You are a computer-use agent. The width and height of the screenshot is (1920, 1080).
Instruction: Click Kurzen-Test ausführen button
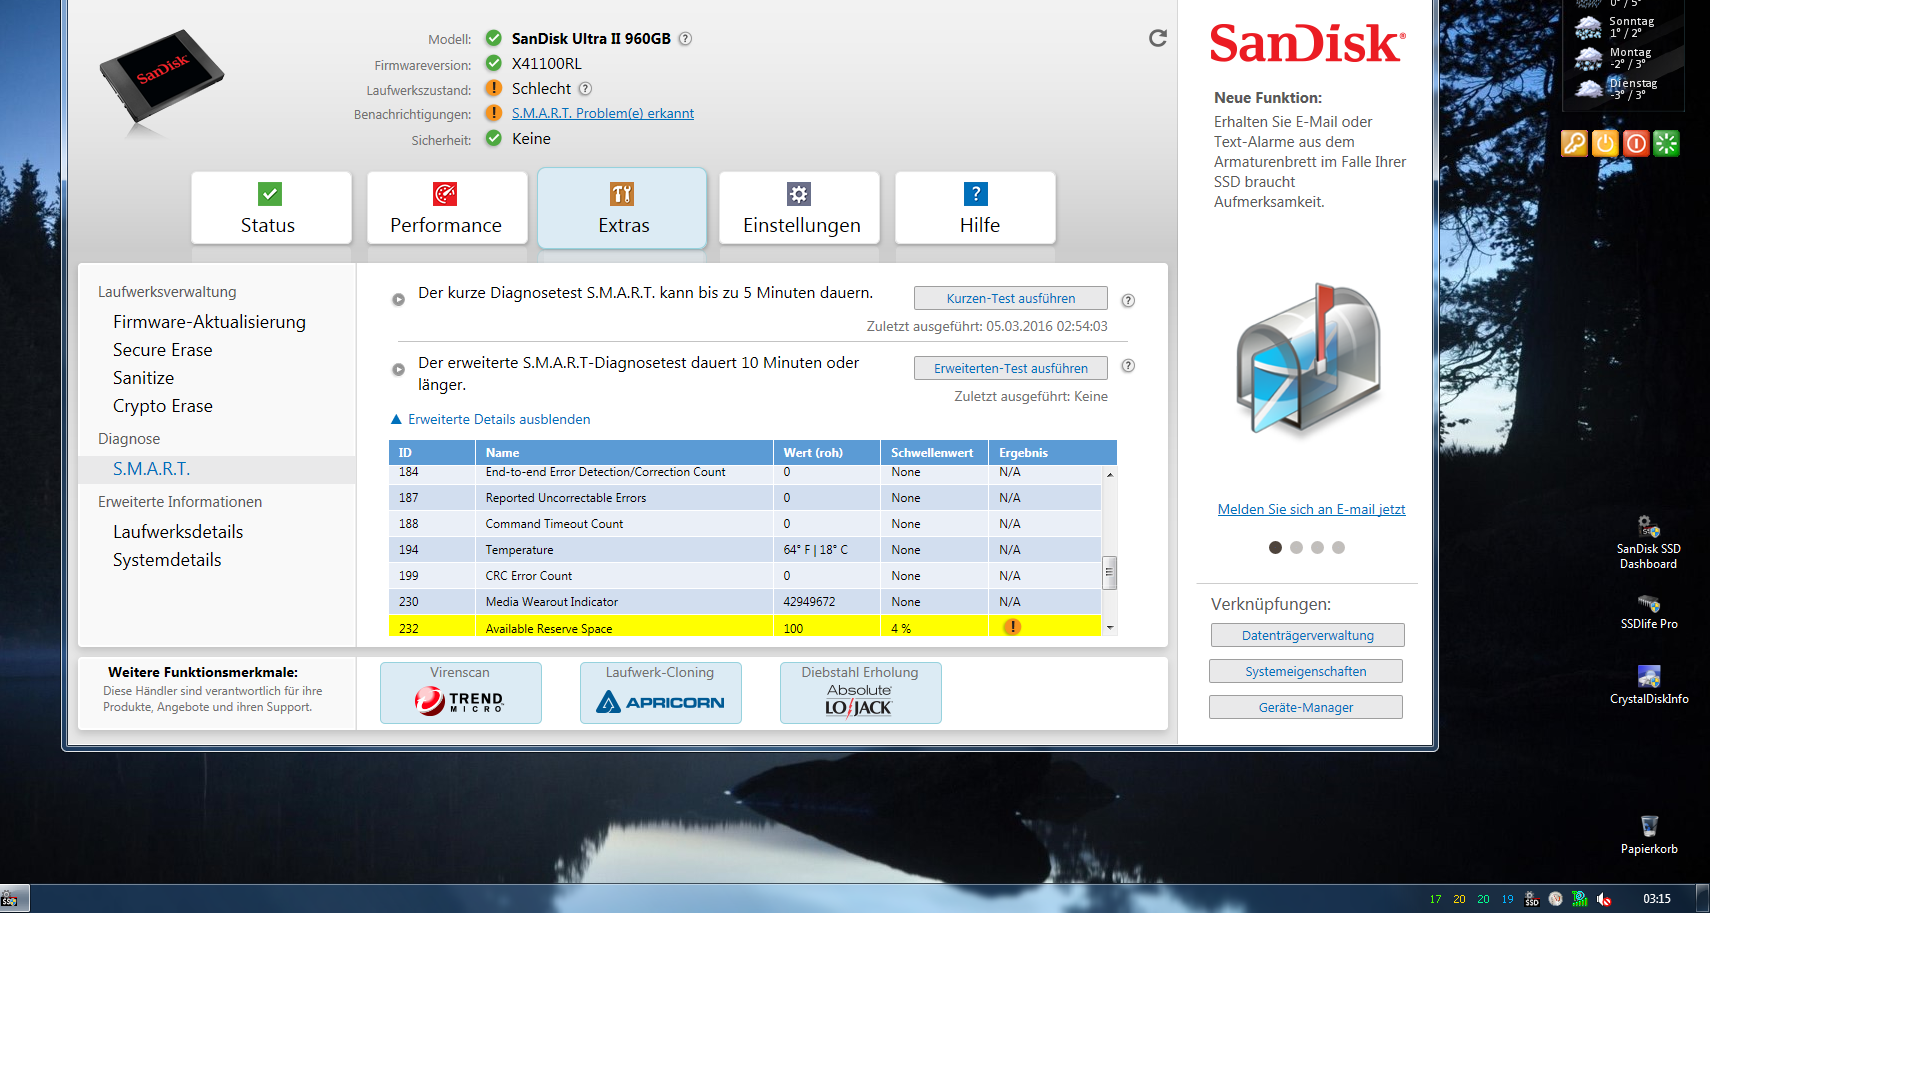pyautogui.click(x=1010, y=298)
